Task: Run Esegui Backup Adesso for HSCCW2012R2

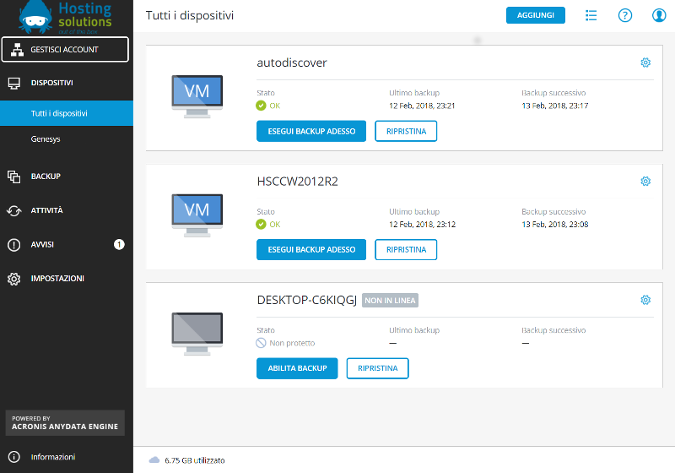Action: tap(311, 250)
